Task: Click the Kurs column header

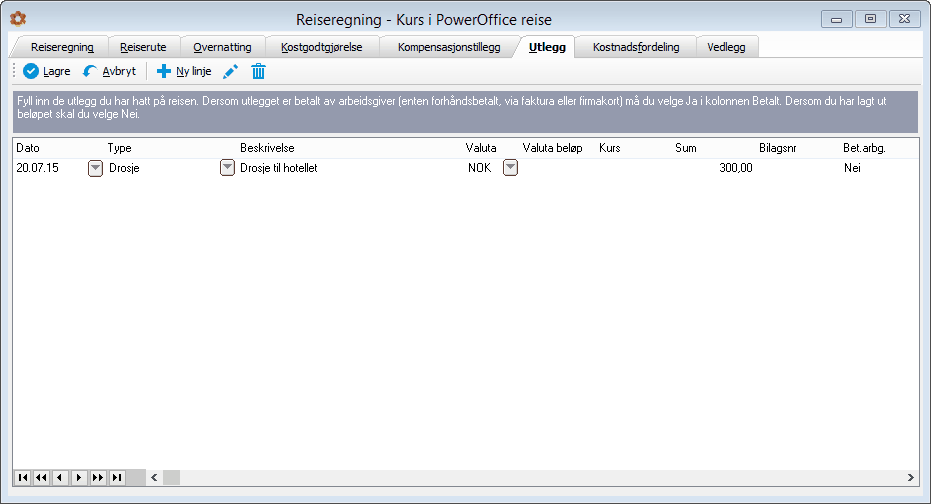Action: coord(610,148)
